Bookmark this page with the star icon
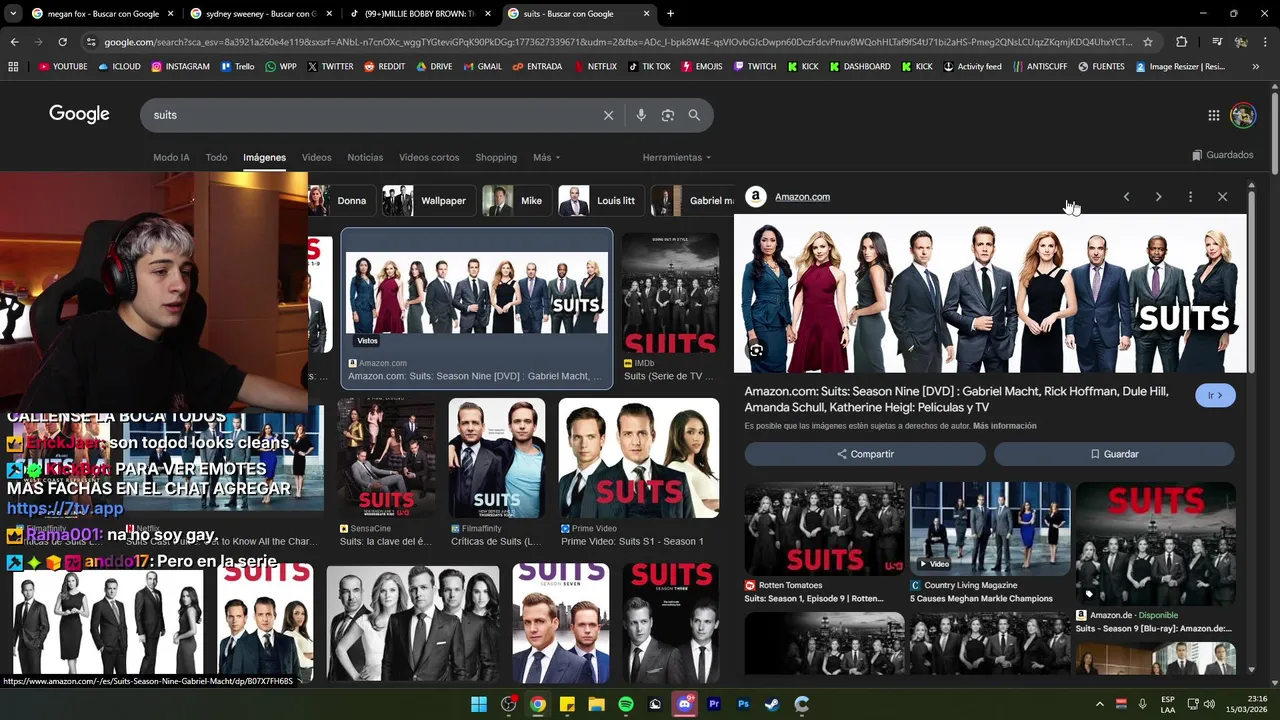The height and width of the screenshot is (720, 1280). click(1148, 42)
